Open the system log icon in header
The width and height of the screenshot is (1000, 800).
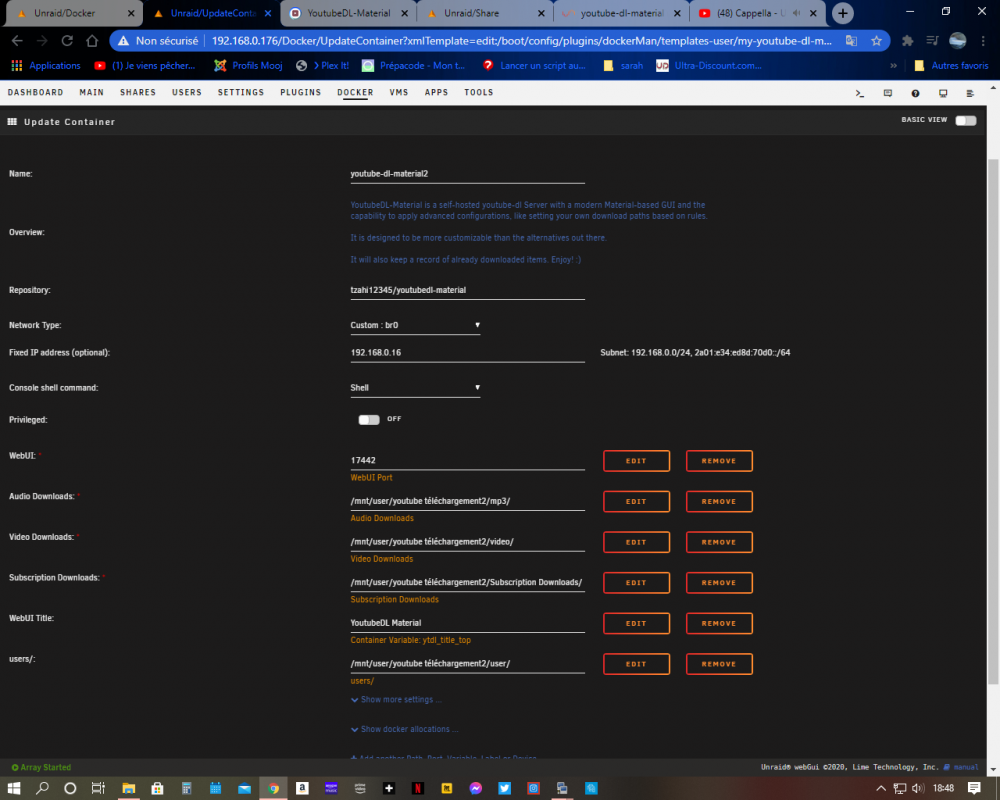point(970,93)
